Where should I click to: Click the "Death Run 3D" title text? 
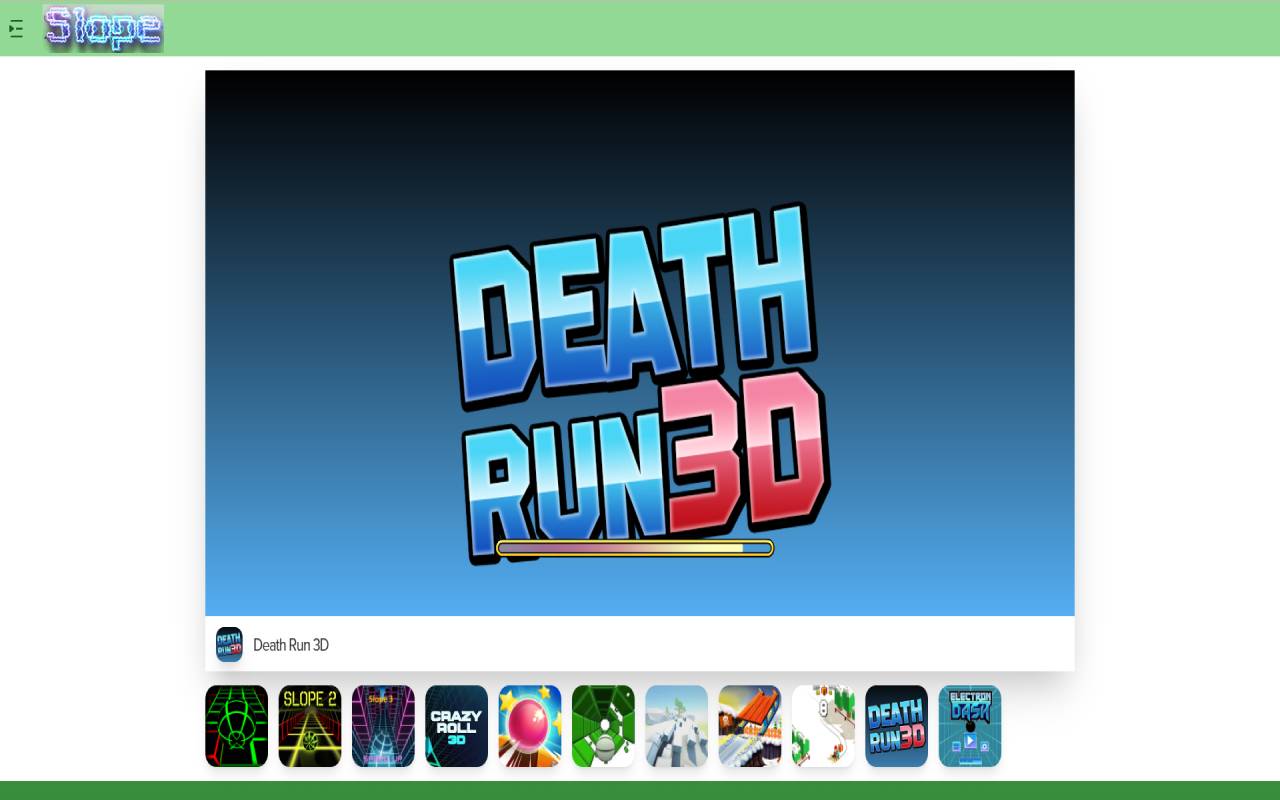(x=291, y=645)
